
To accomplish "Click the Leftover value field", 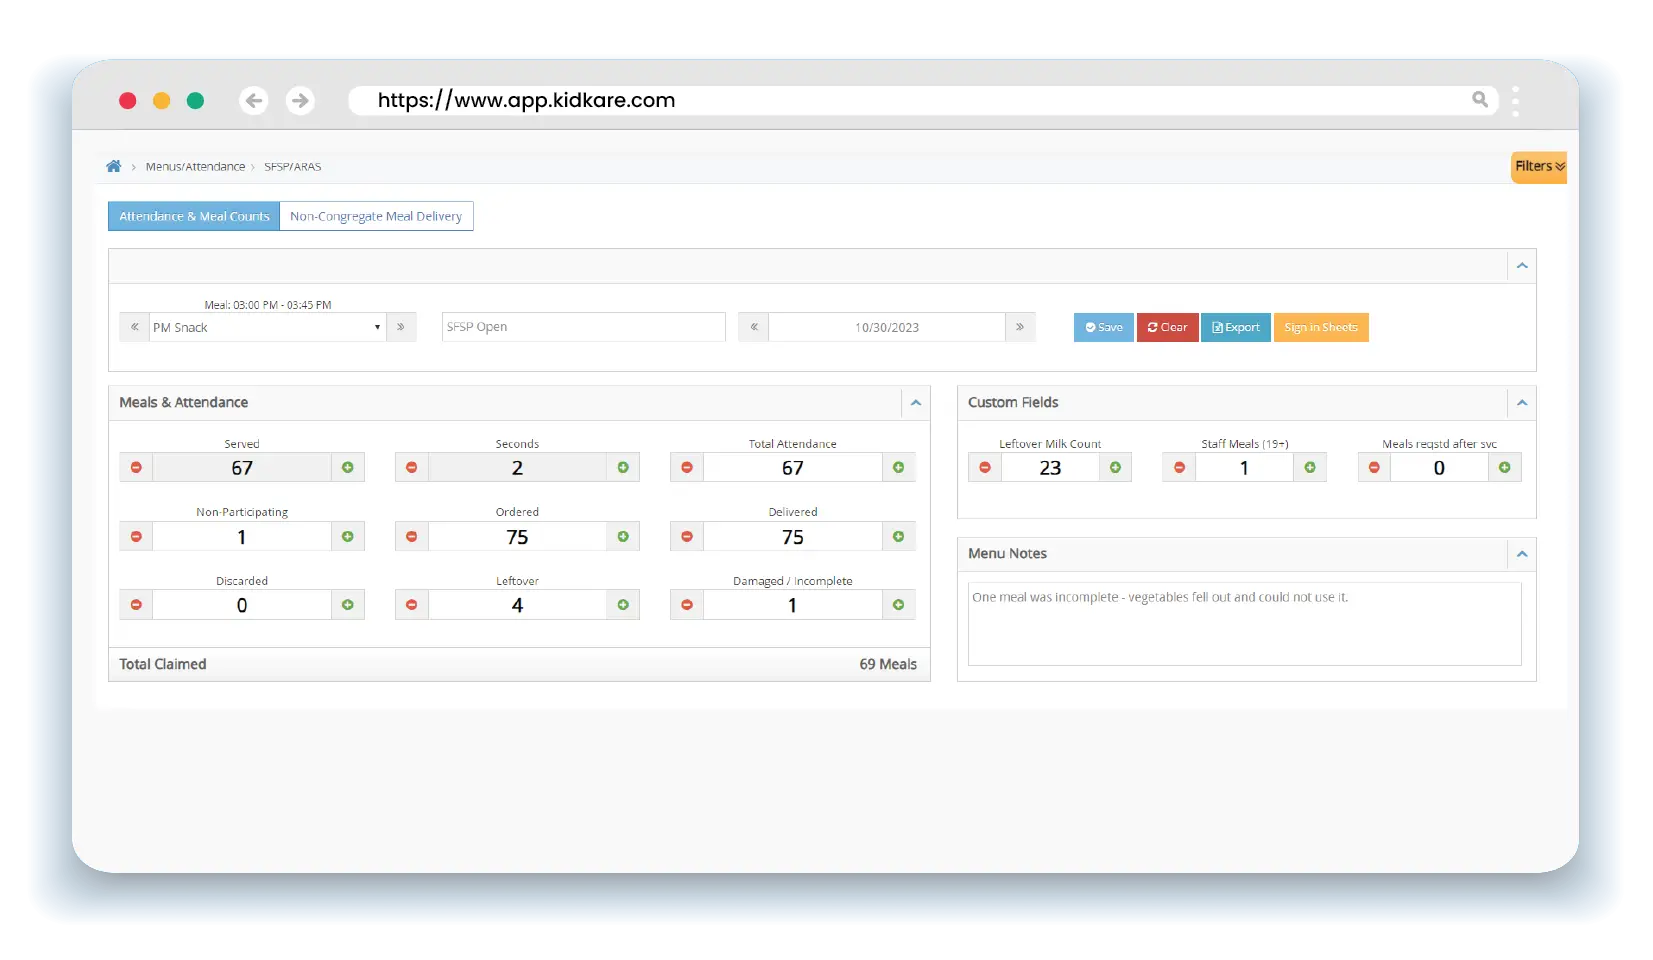I will pos(517,604).
